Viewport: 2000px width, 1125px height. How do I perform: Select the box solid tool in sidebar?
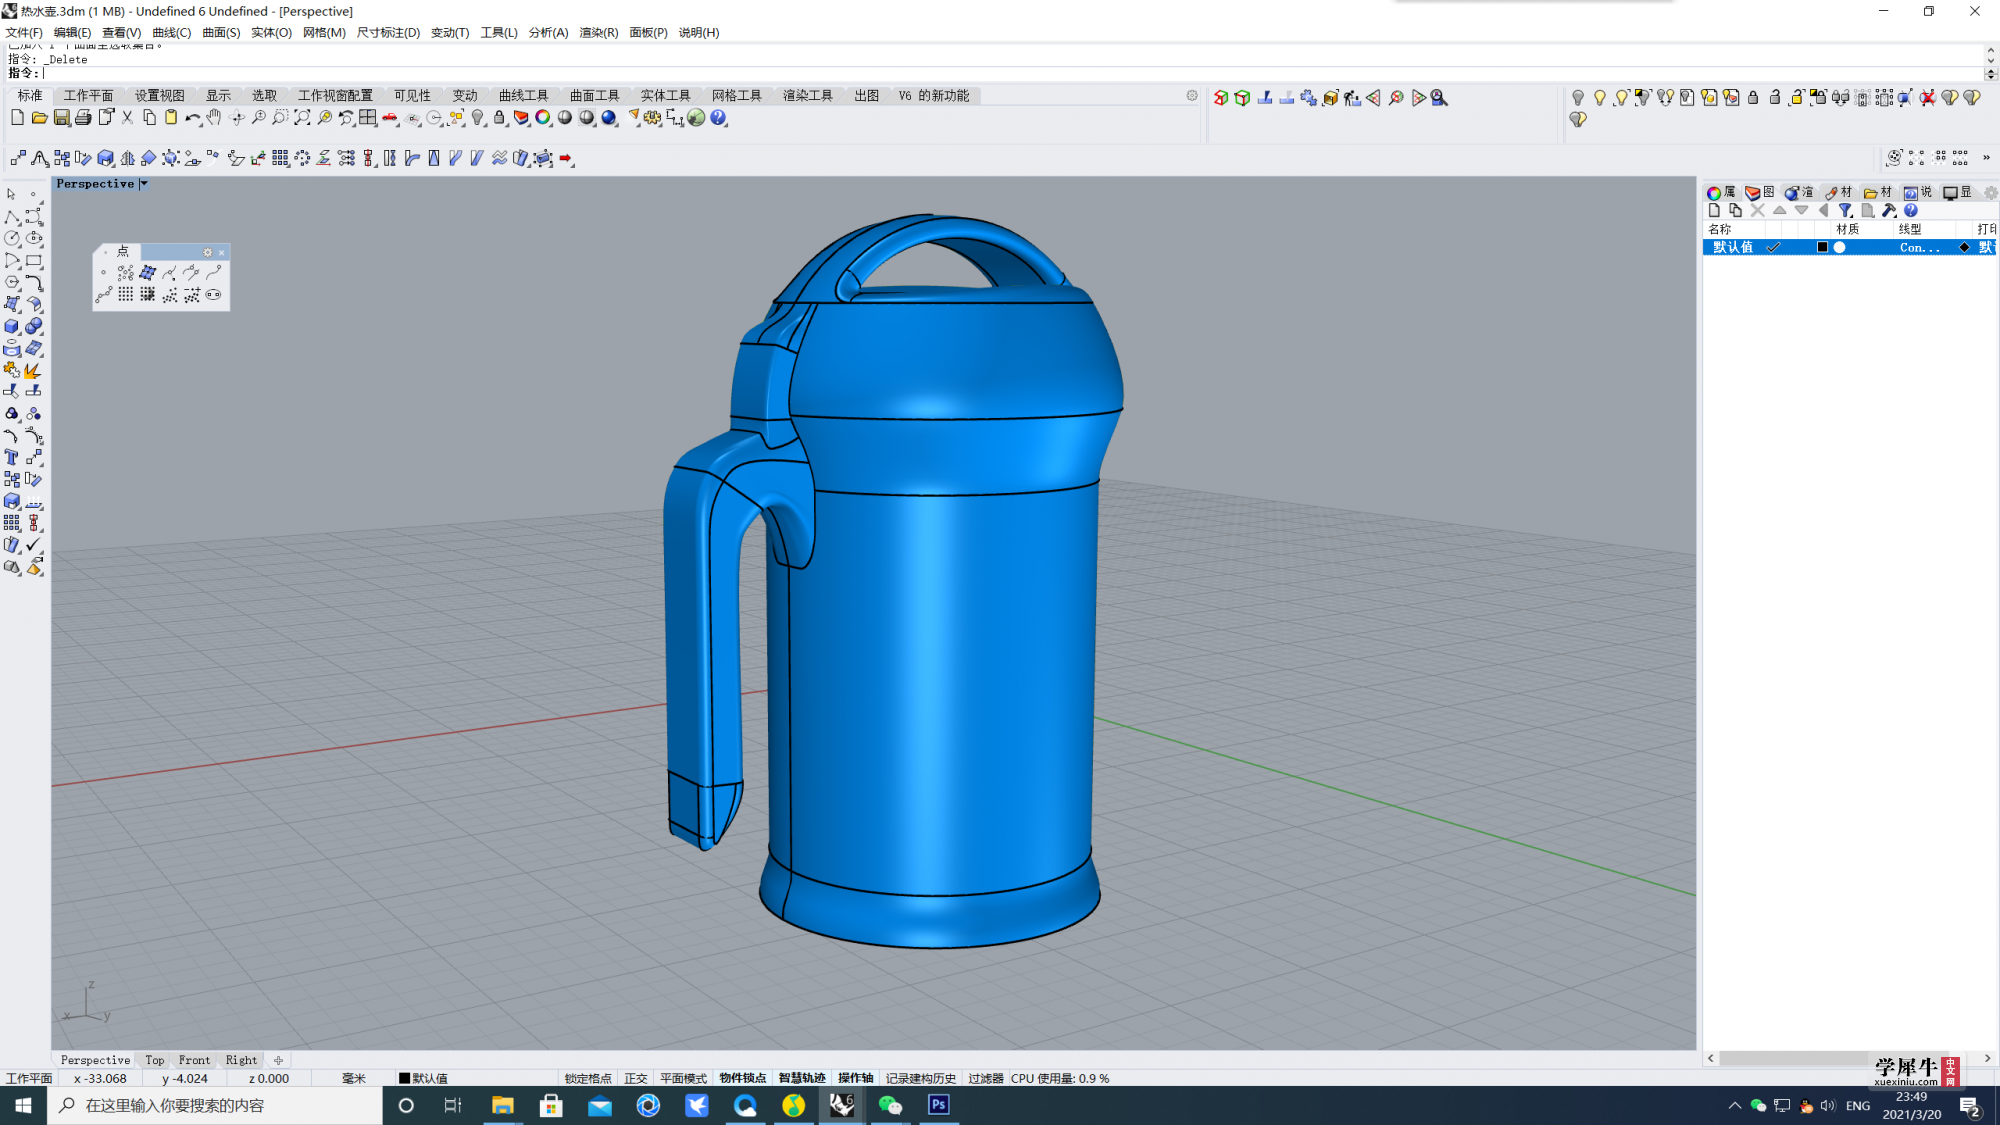tap(12, 326)
